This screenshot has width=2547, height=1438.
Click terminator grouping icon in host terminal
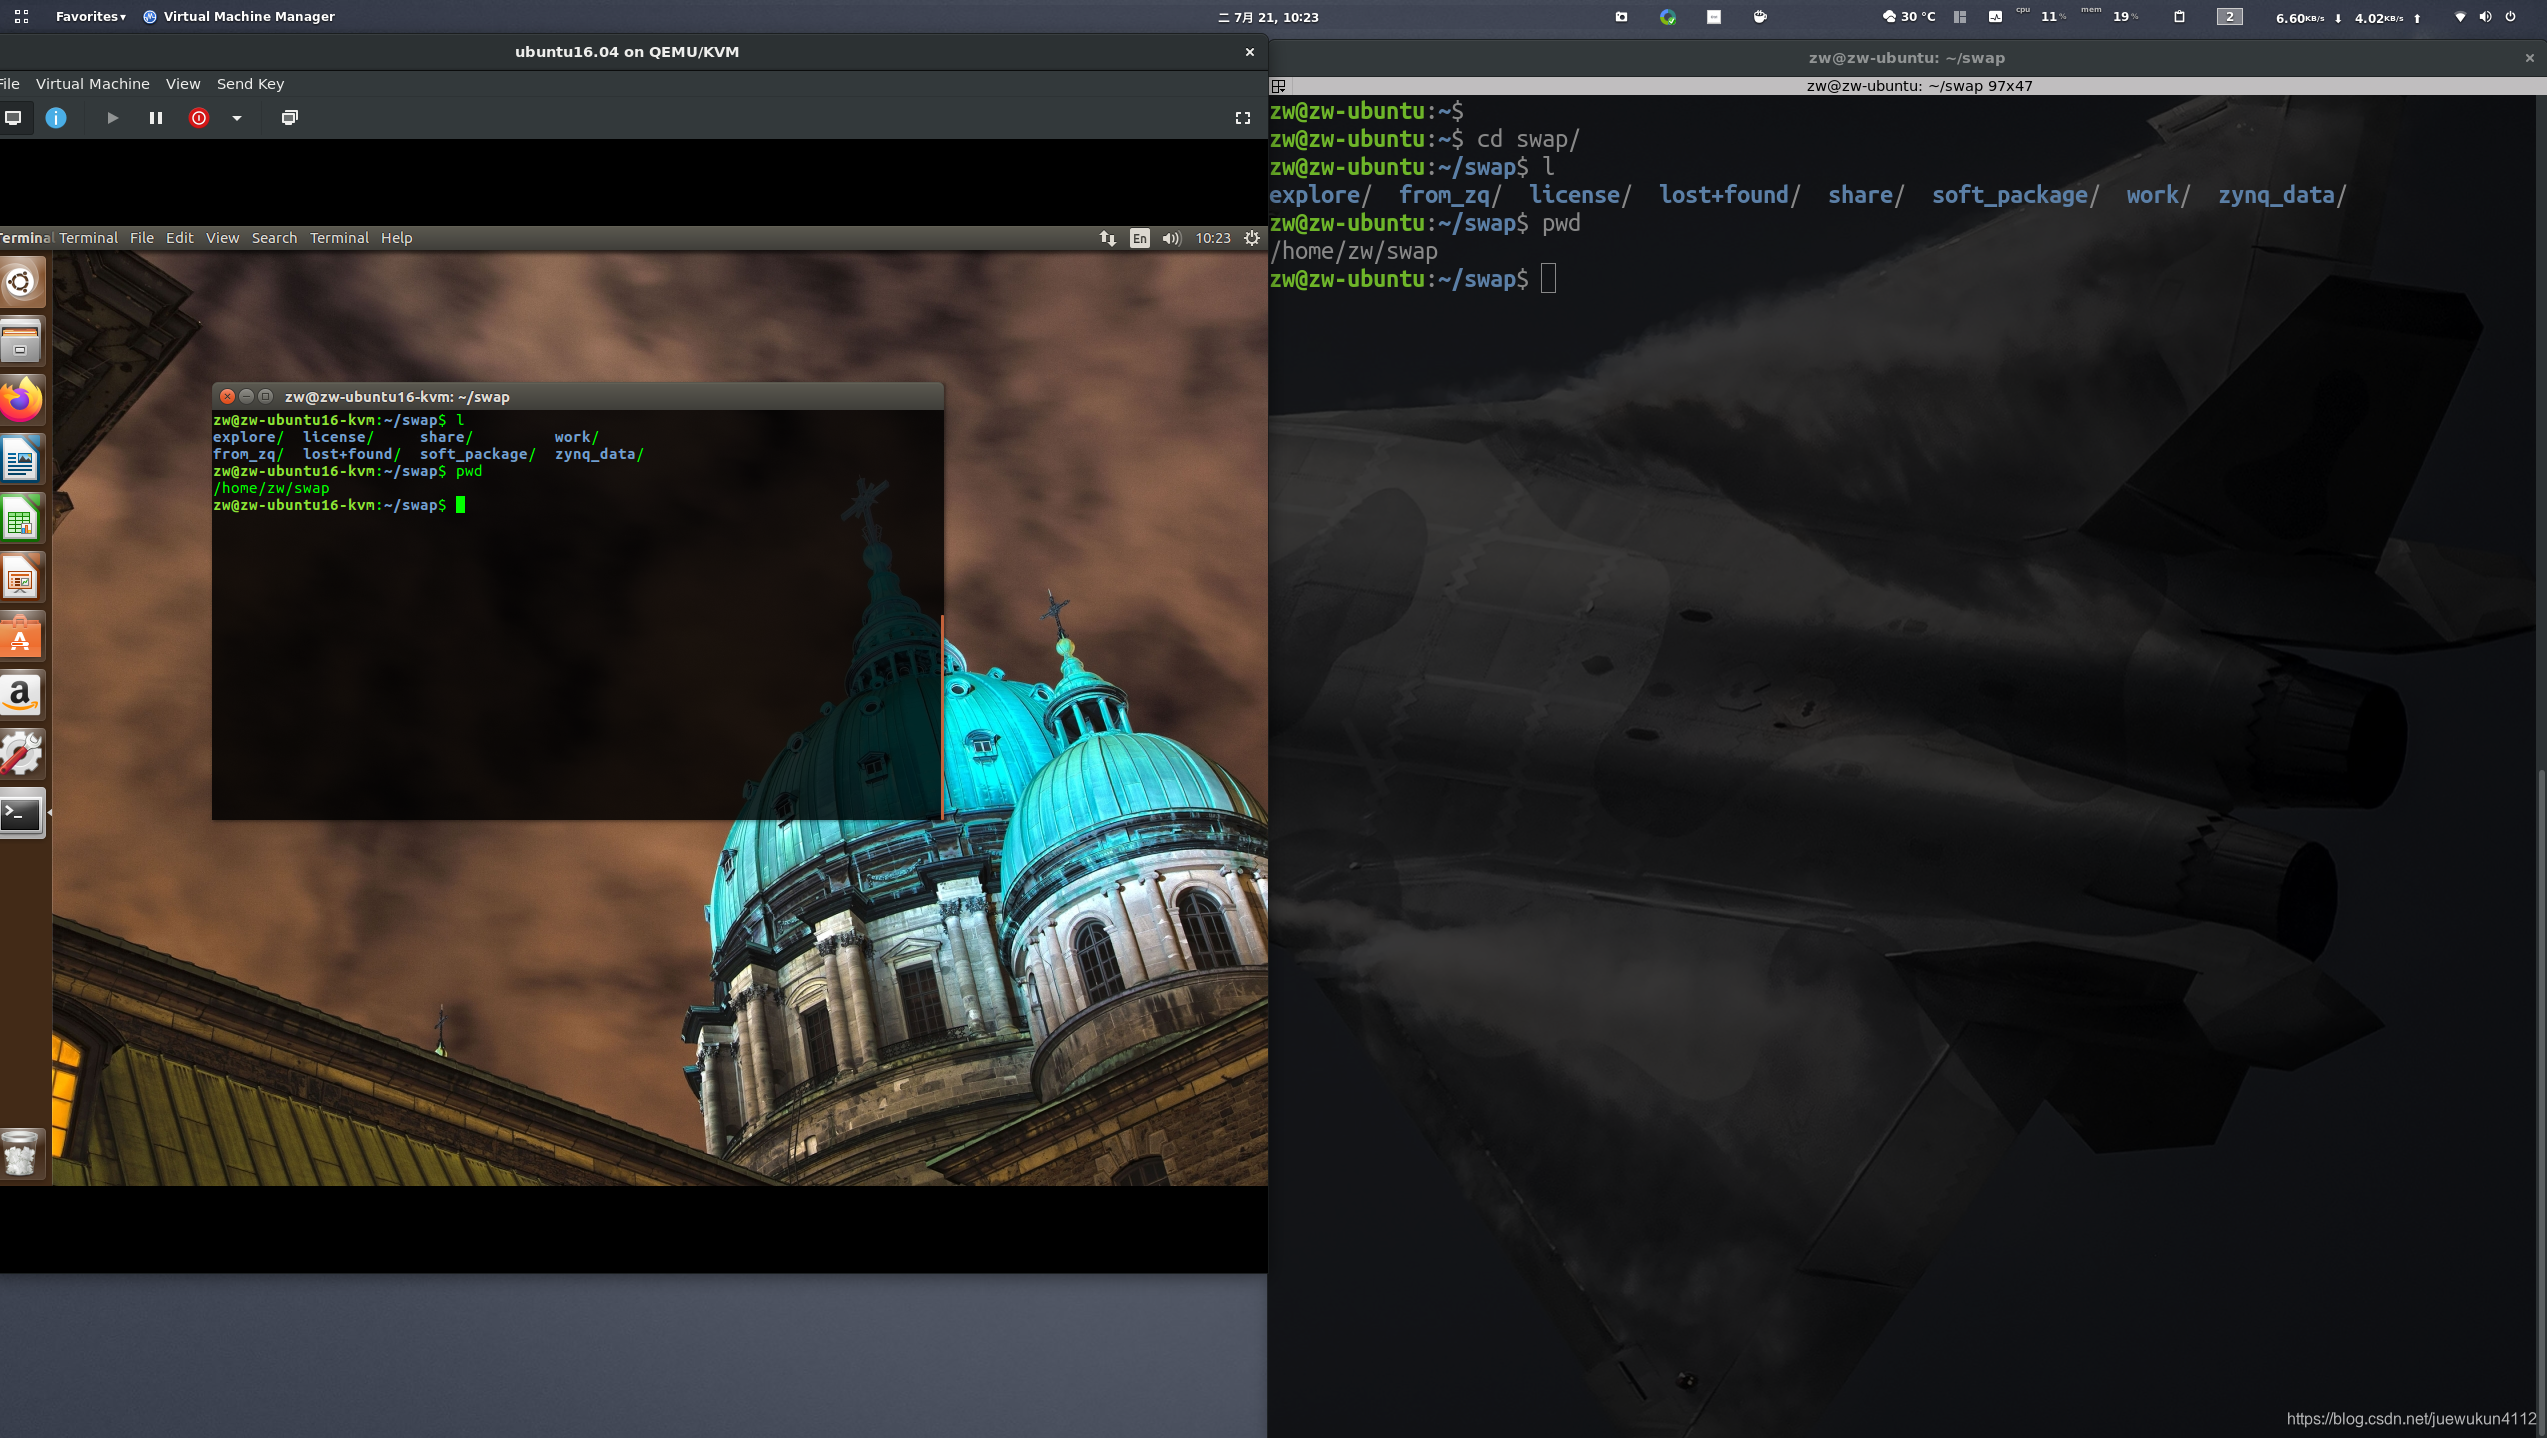pyautogui.click(x=1278, y=86)
